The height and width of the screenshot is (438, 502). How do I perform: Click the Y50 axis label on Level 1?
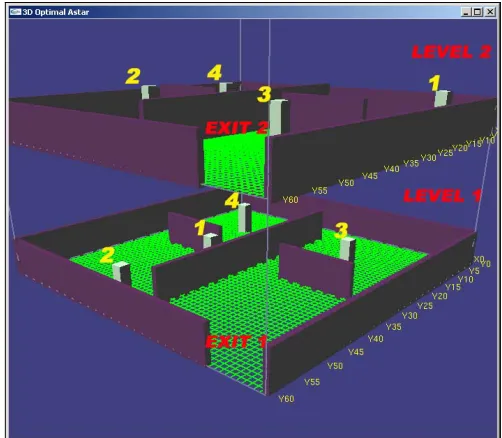click(x=335, y=366)
